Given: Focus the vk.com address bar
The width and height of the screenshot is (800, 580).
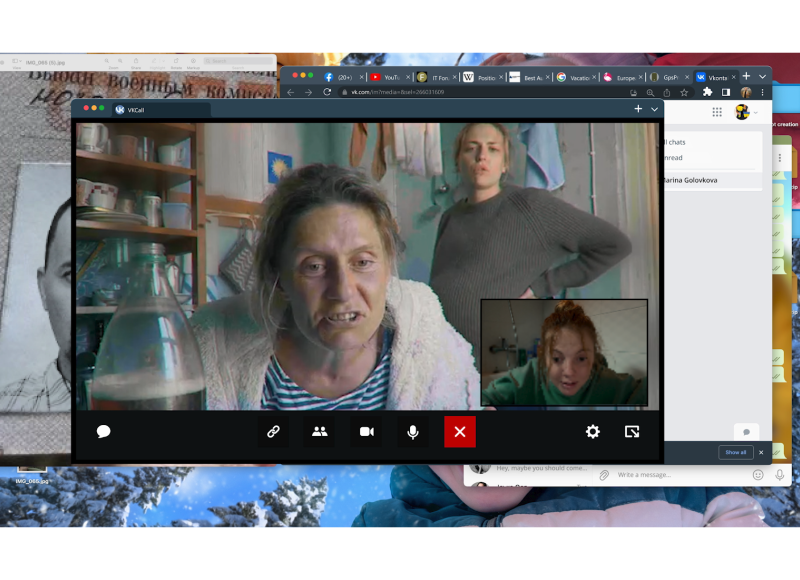Looking at the screenshot, I should coord(480,92).
